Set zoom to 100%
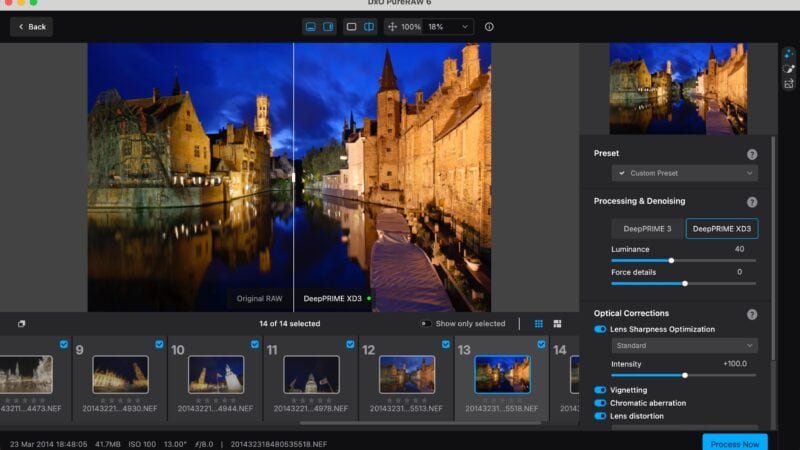Screen dimensions: 800x450 (411, 27)
